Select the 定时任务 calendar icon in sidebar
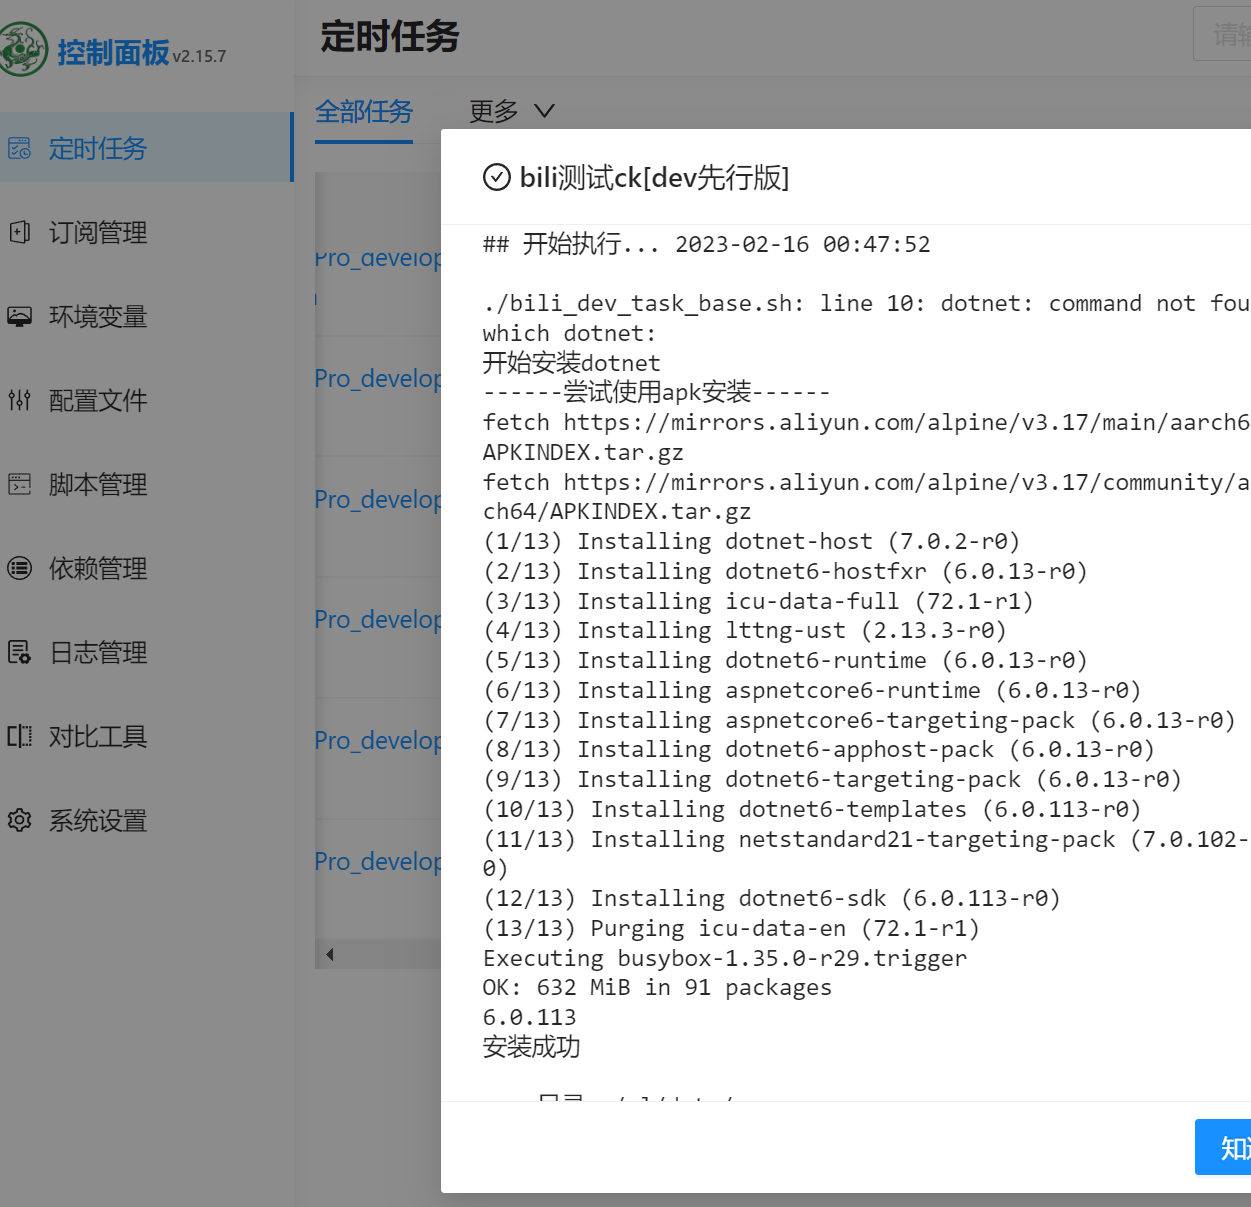The height and width of the screenshot is (1207, 1251). [x=20, y=148]
